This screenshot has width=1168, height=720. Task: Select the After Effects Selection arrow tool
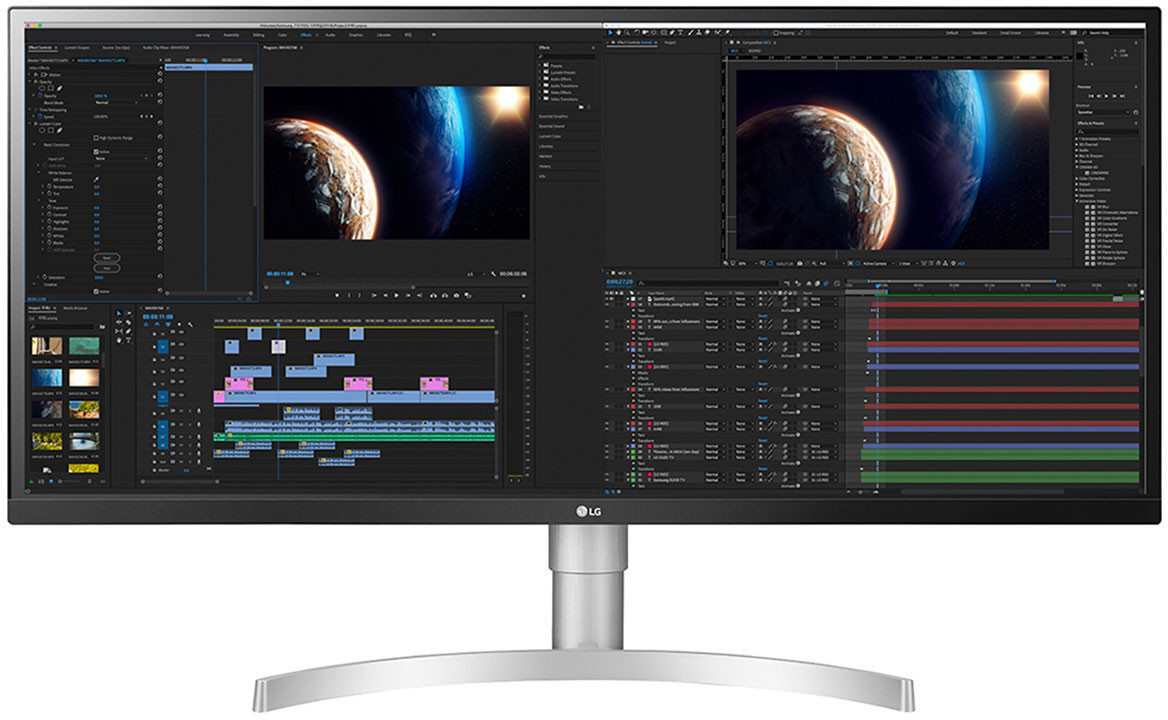611,33
